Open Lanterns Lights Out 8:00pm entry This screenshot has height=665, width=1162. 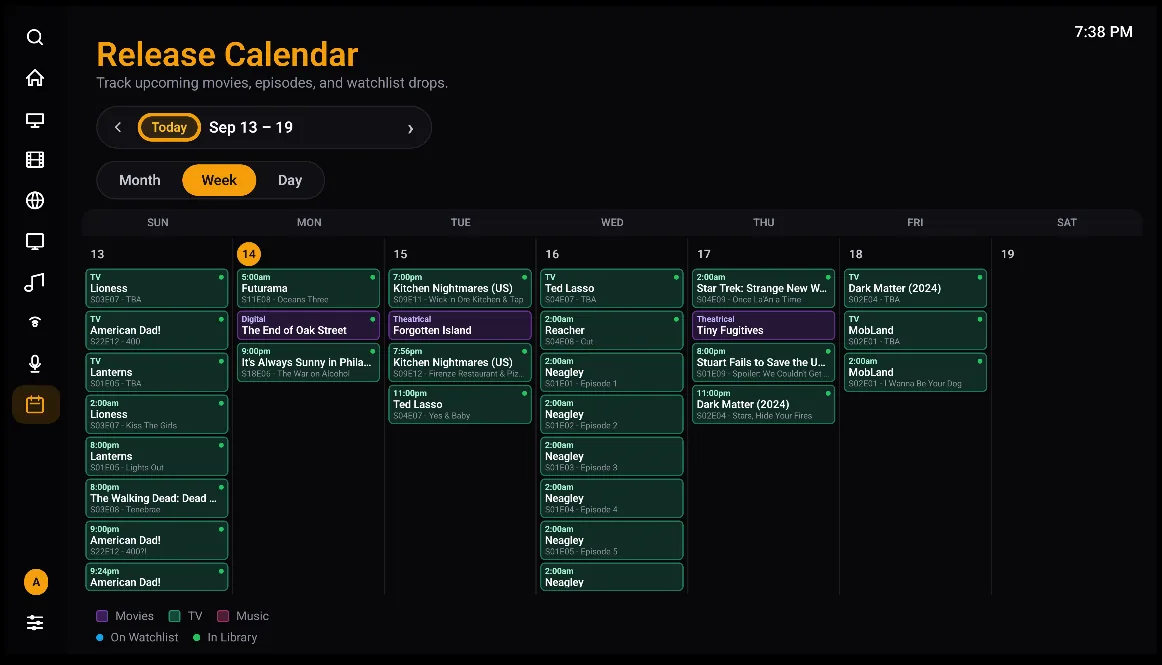coord(156,457)
